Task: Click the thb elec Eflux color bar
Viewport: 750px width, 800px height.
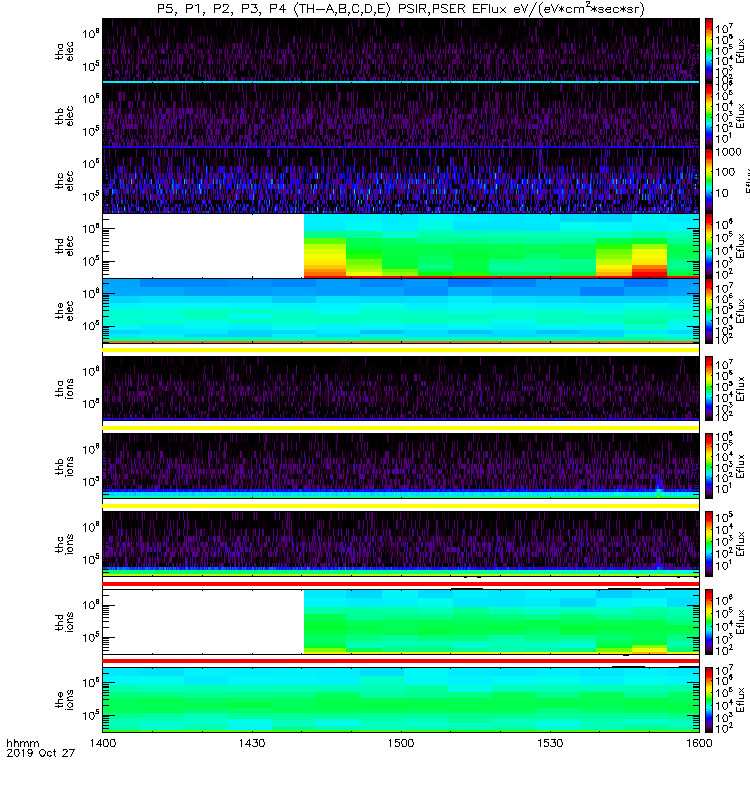Action: pos(709,115)
